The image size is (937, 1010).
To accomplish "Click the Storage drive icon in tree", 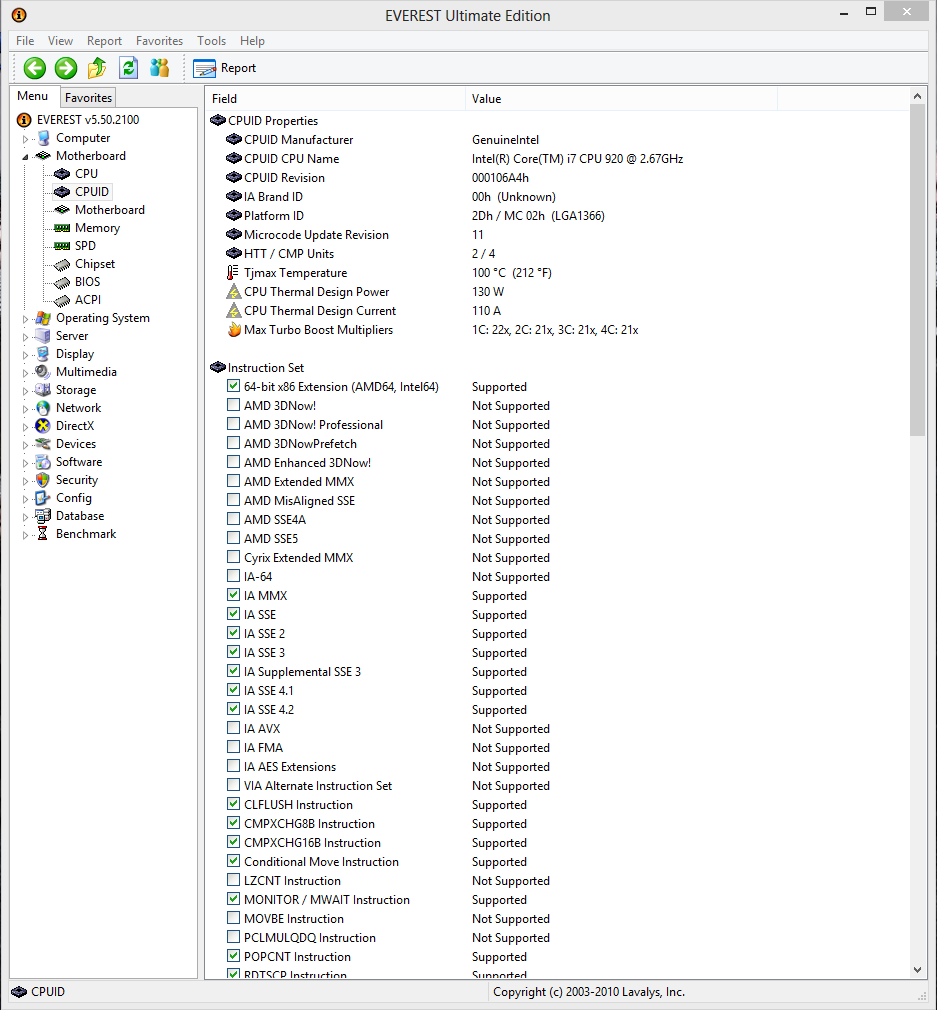I will tap(43, 390).
